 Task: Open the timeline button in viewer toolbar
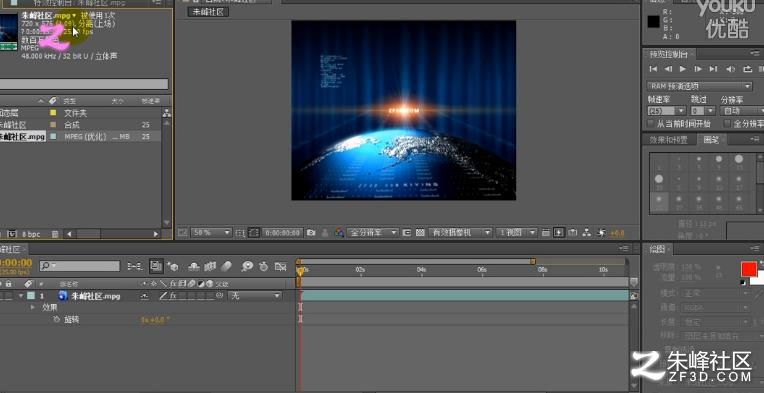tap(573, 233)
